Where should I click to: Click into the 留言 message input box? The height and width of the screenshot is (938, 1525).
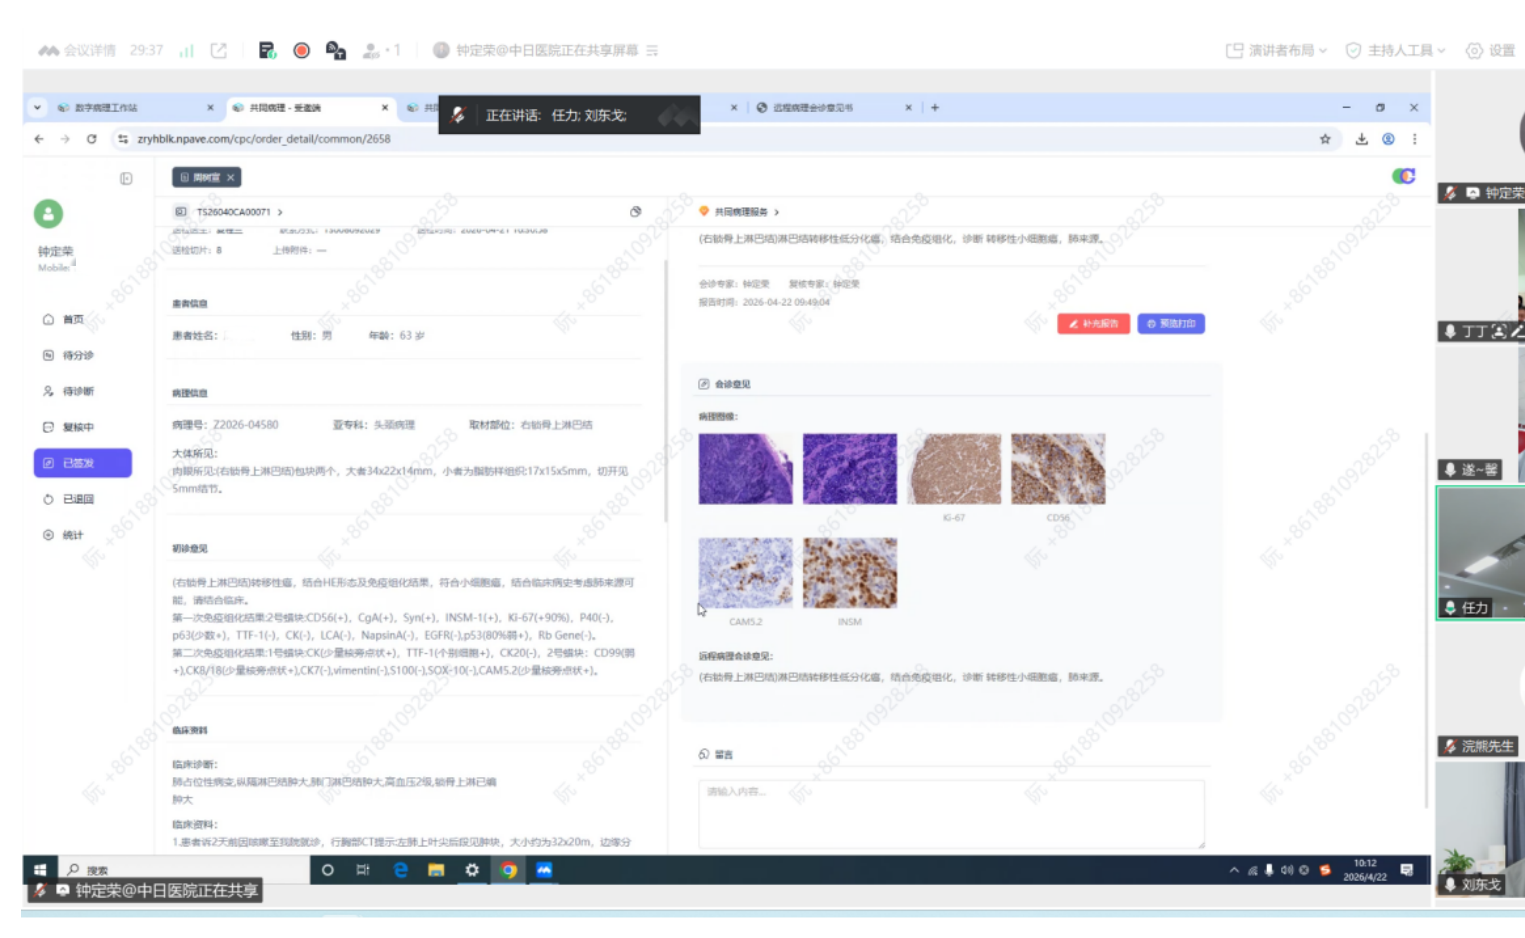(x=950, y=813)
